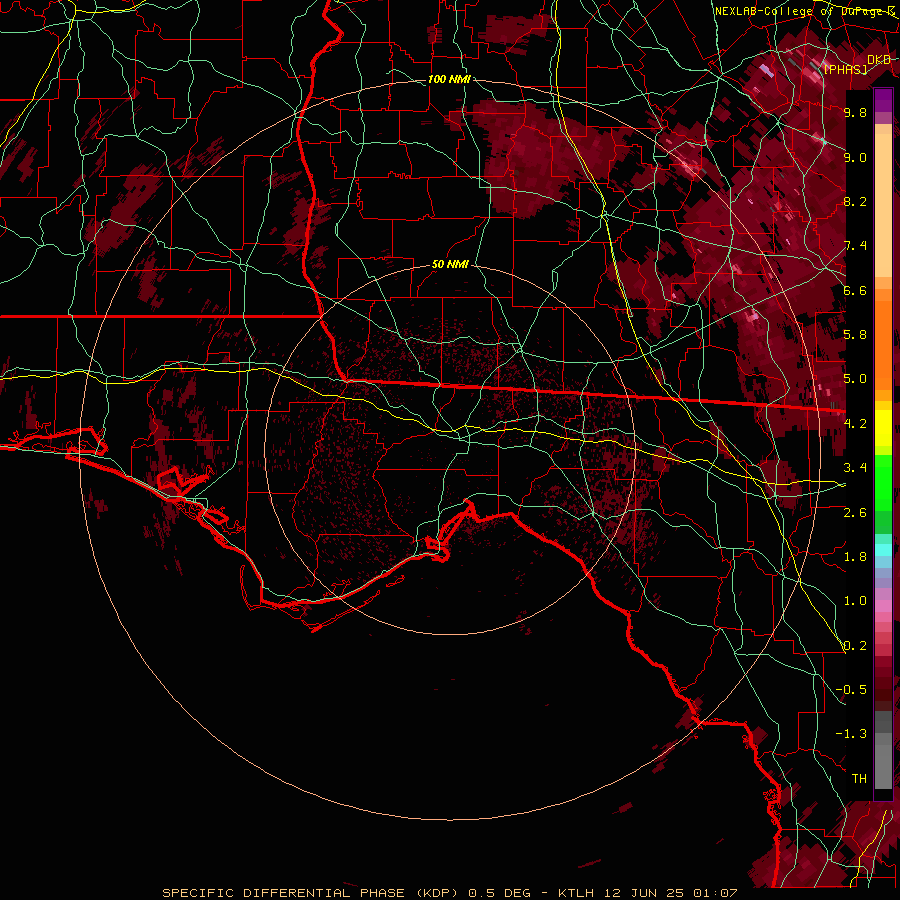Select the 8.2 value on the scale
The image size is (900, 900).
(855, 201)
